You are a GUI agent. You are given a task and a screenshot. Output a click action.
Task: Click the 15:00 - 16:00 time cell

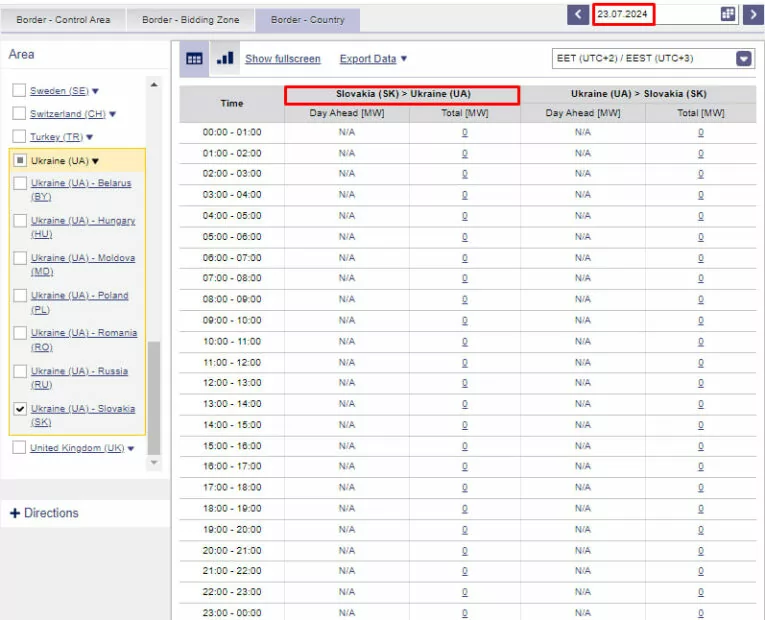pyautogui.click(x=232, y=446)
